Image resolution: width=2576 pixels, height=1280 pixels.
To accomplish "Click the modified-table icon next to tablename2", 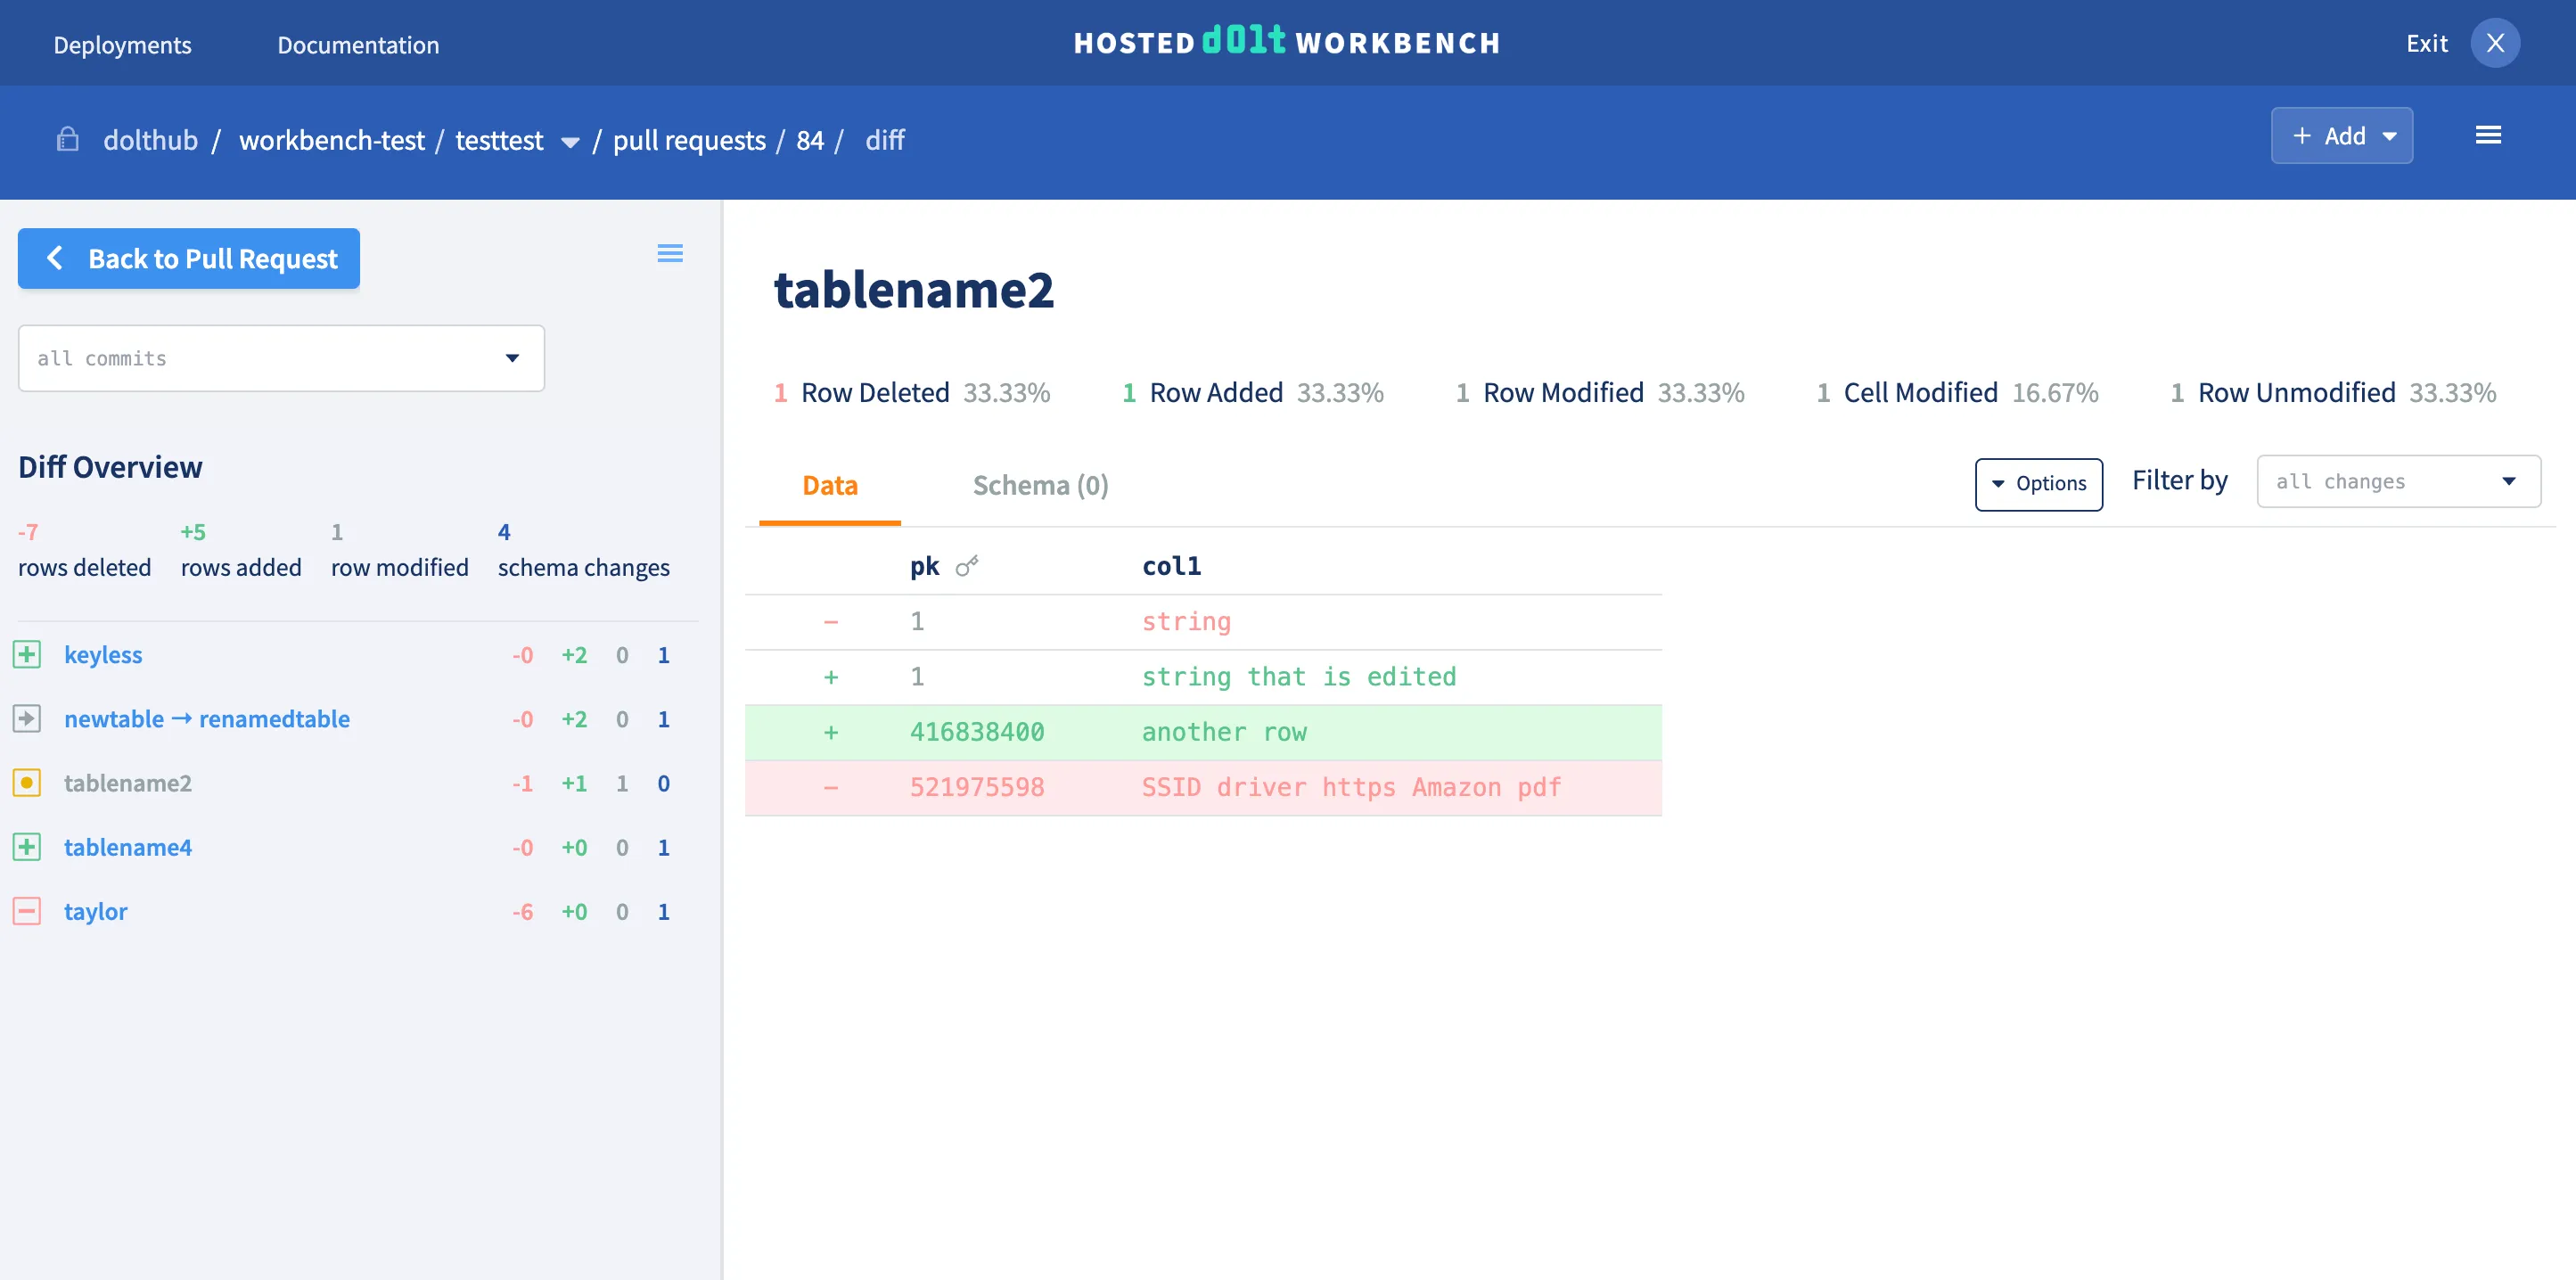I will (27, 783).
